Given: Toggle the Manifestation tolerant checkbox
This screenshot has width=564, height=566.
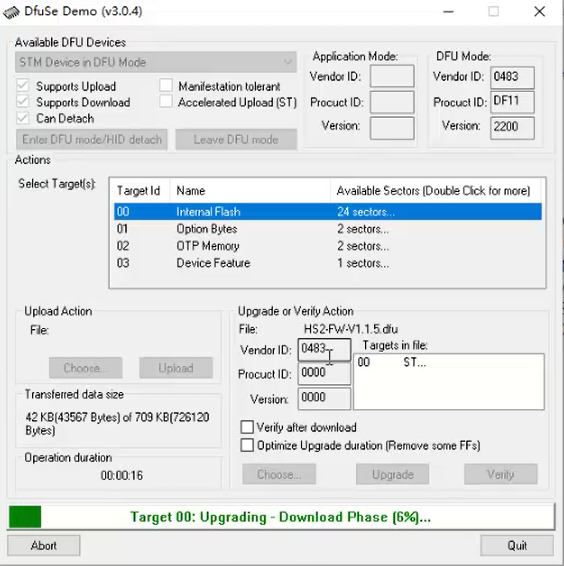Looking at the screenshot, I should coord(166,86).
